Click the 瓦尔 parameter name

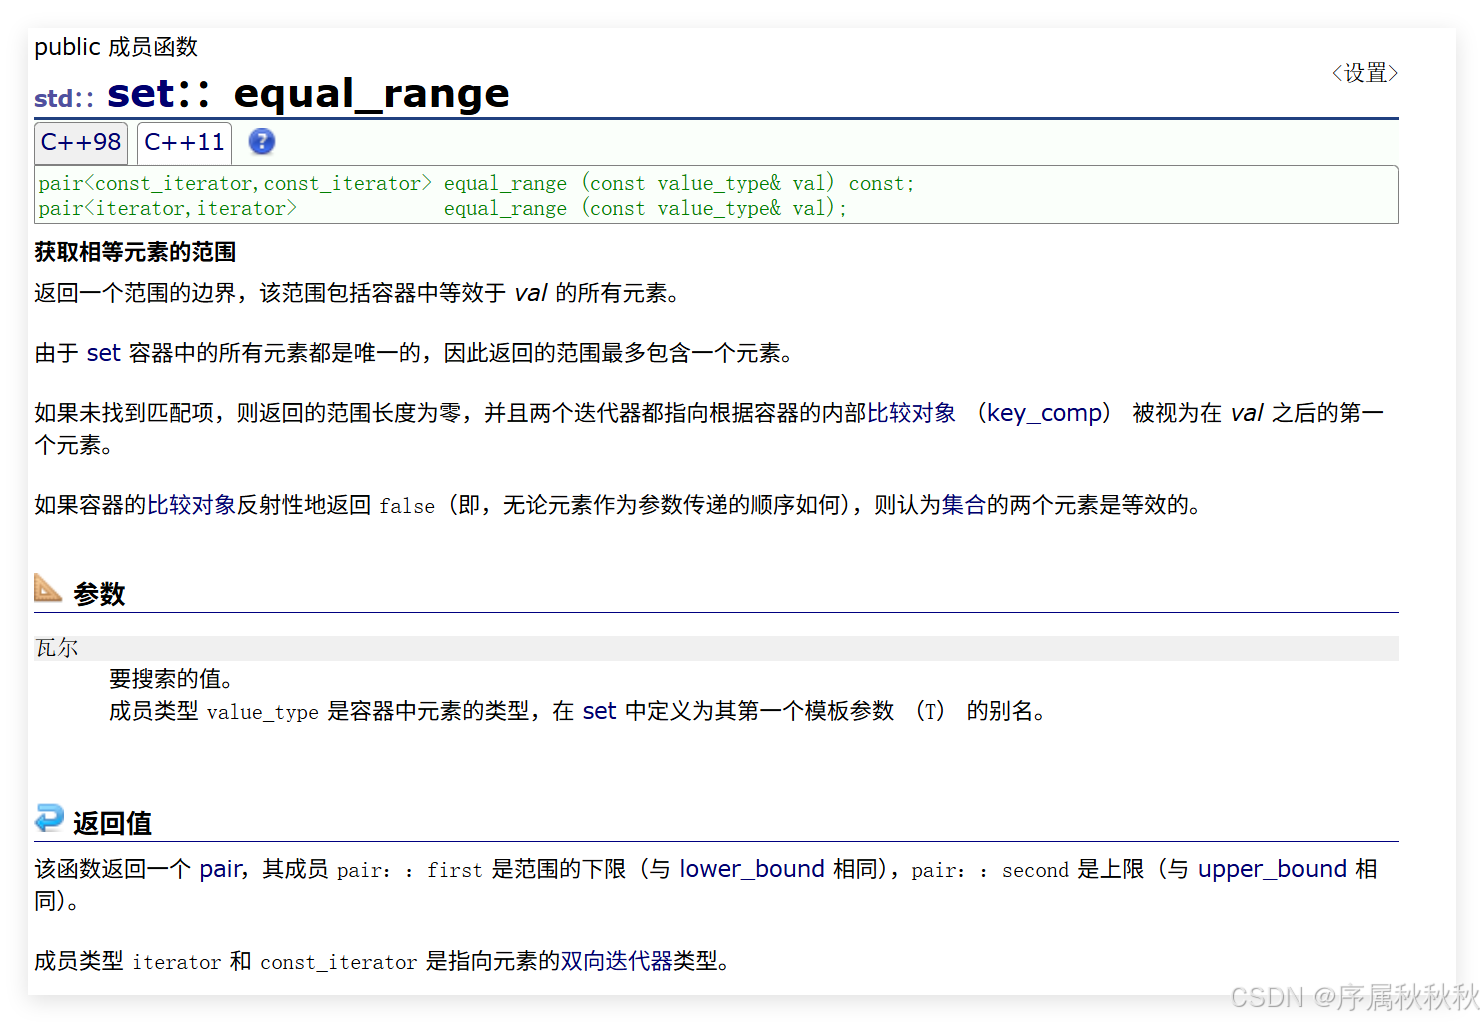click(57, 648)
